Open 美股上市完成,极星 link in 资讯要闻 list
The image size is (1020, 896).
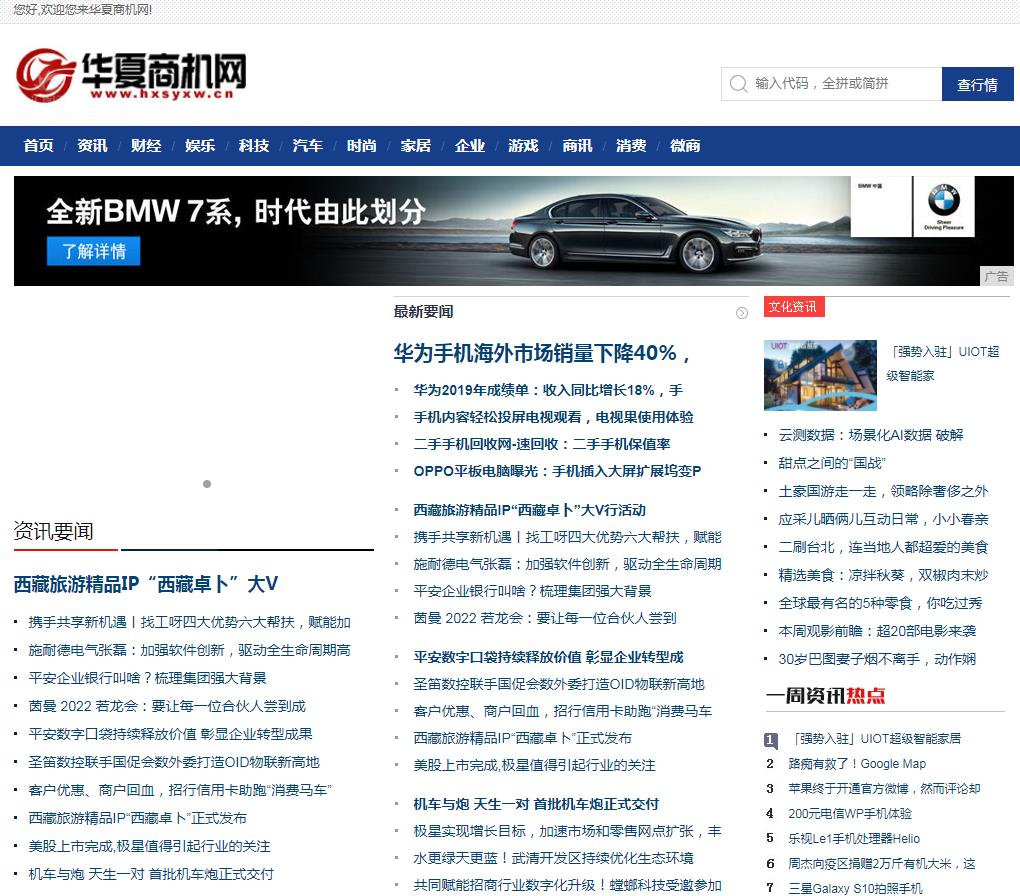[x=149, y=847]
